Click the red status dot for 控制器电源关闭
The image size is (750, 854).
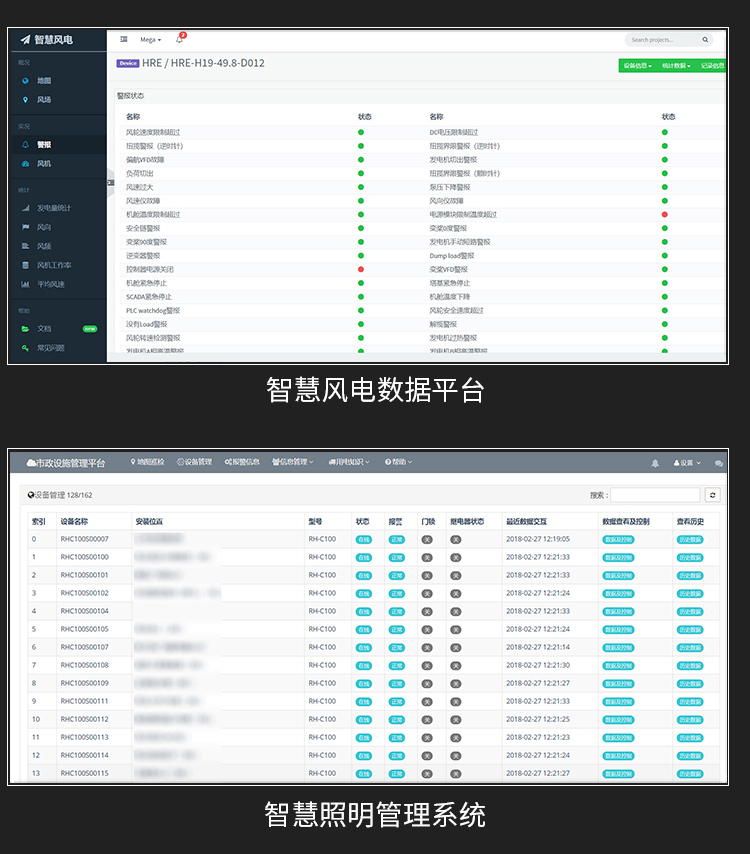tap(360, 269)
